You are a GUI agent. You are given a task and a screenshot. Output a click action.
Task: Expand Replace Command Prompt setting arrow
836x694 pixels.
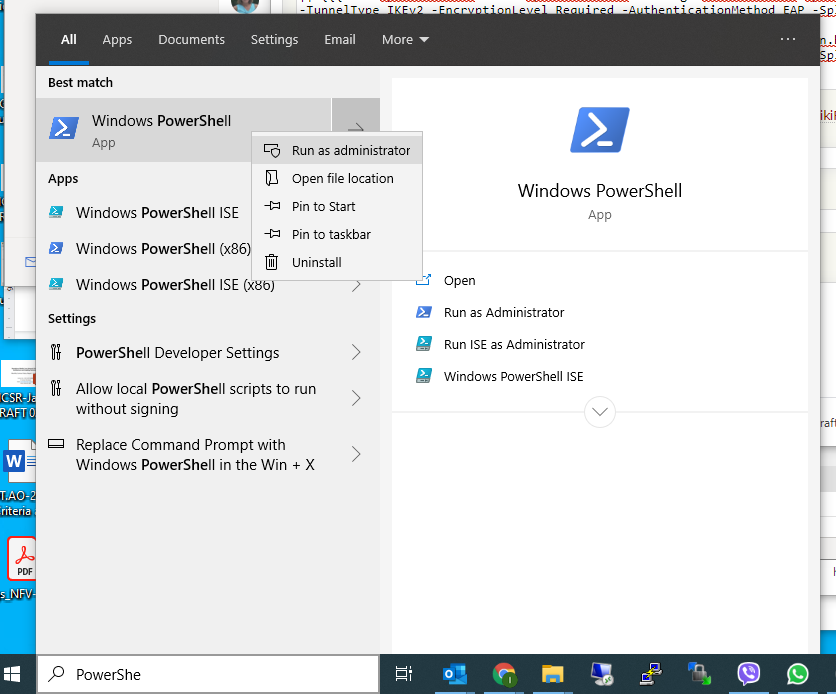click(355, 453)
